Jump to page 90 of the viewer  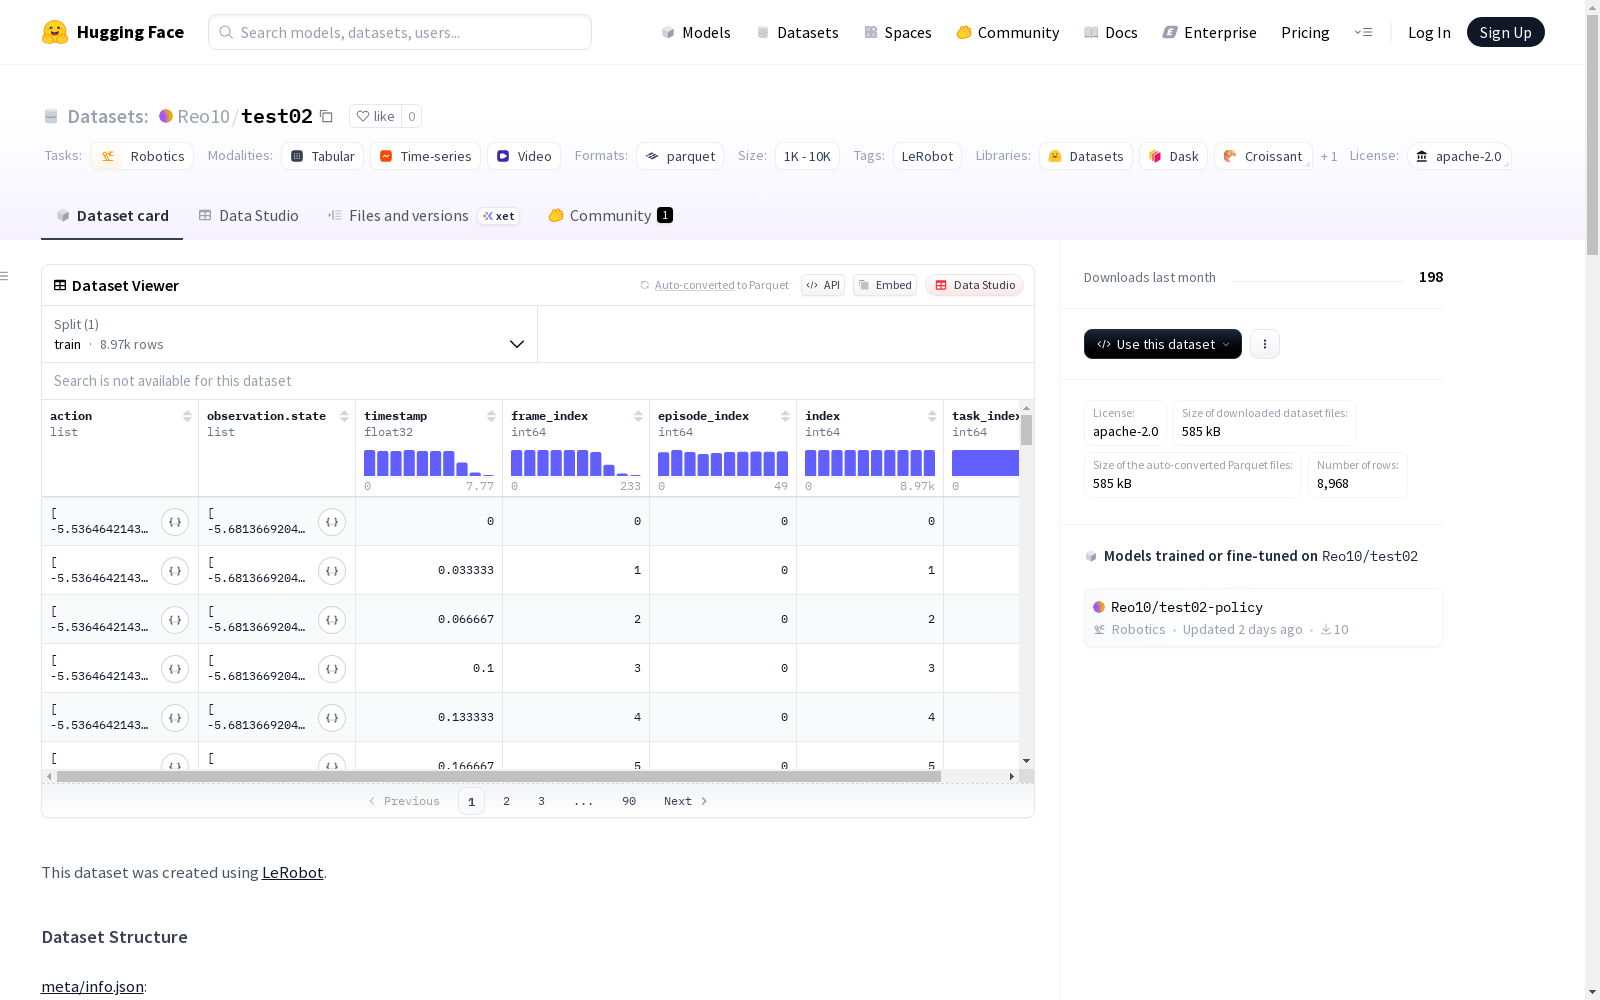pos(629,801)
